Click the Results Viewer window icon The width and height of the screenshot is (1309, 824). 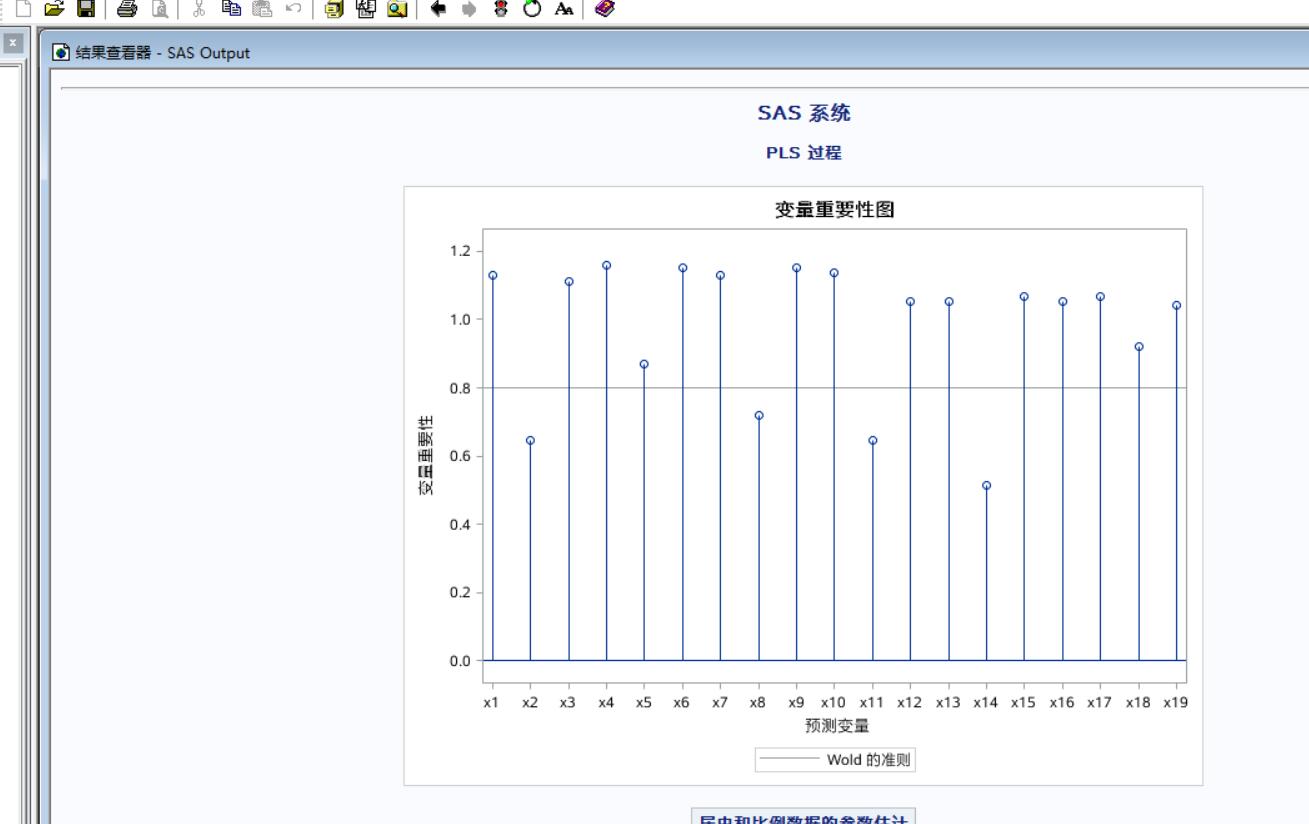(x=61, y=52)
